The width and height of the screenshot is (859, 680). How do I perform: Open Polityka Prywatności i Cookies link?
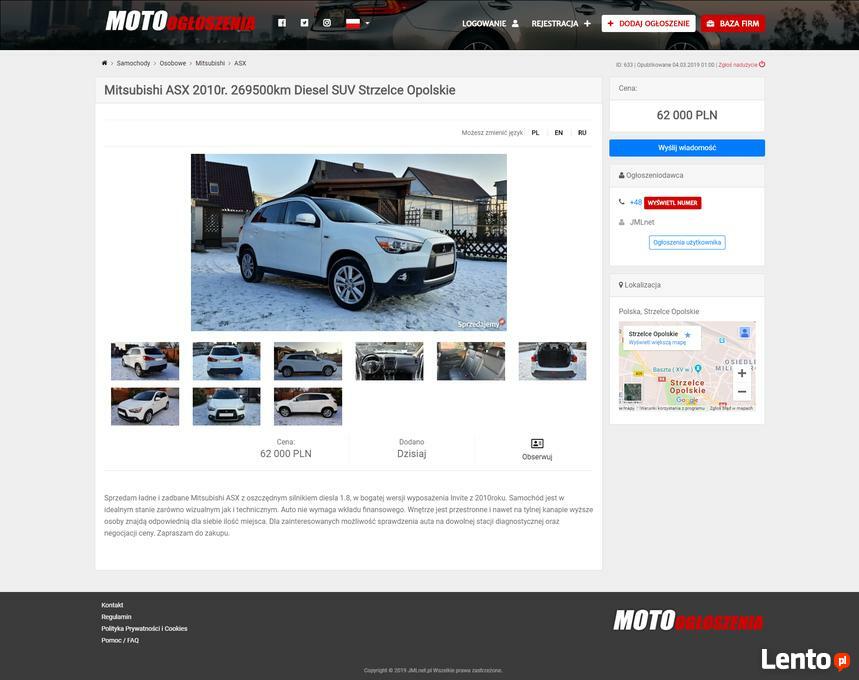[x=144, y=628]
